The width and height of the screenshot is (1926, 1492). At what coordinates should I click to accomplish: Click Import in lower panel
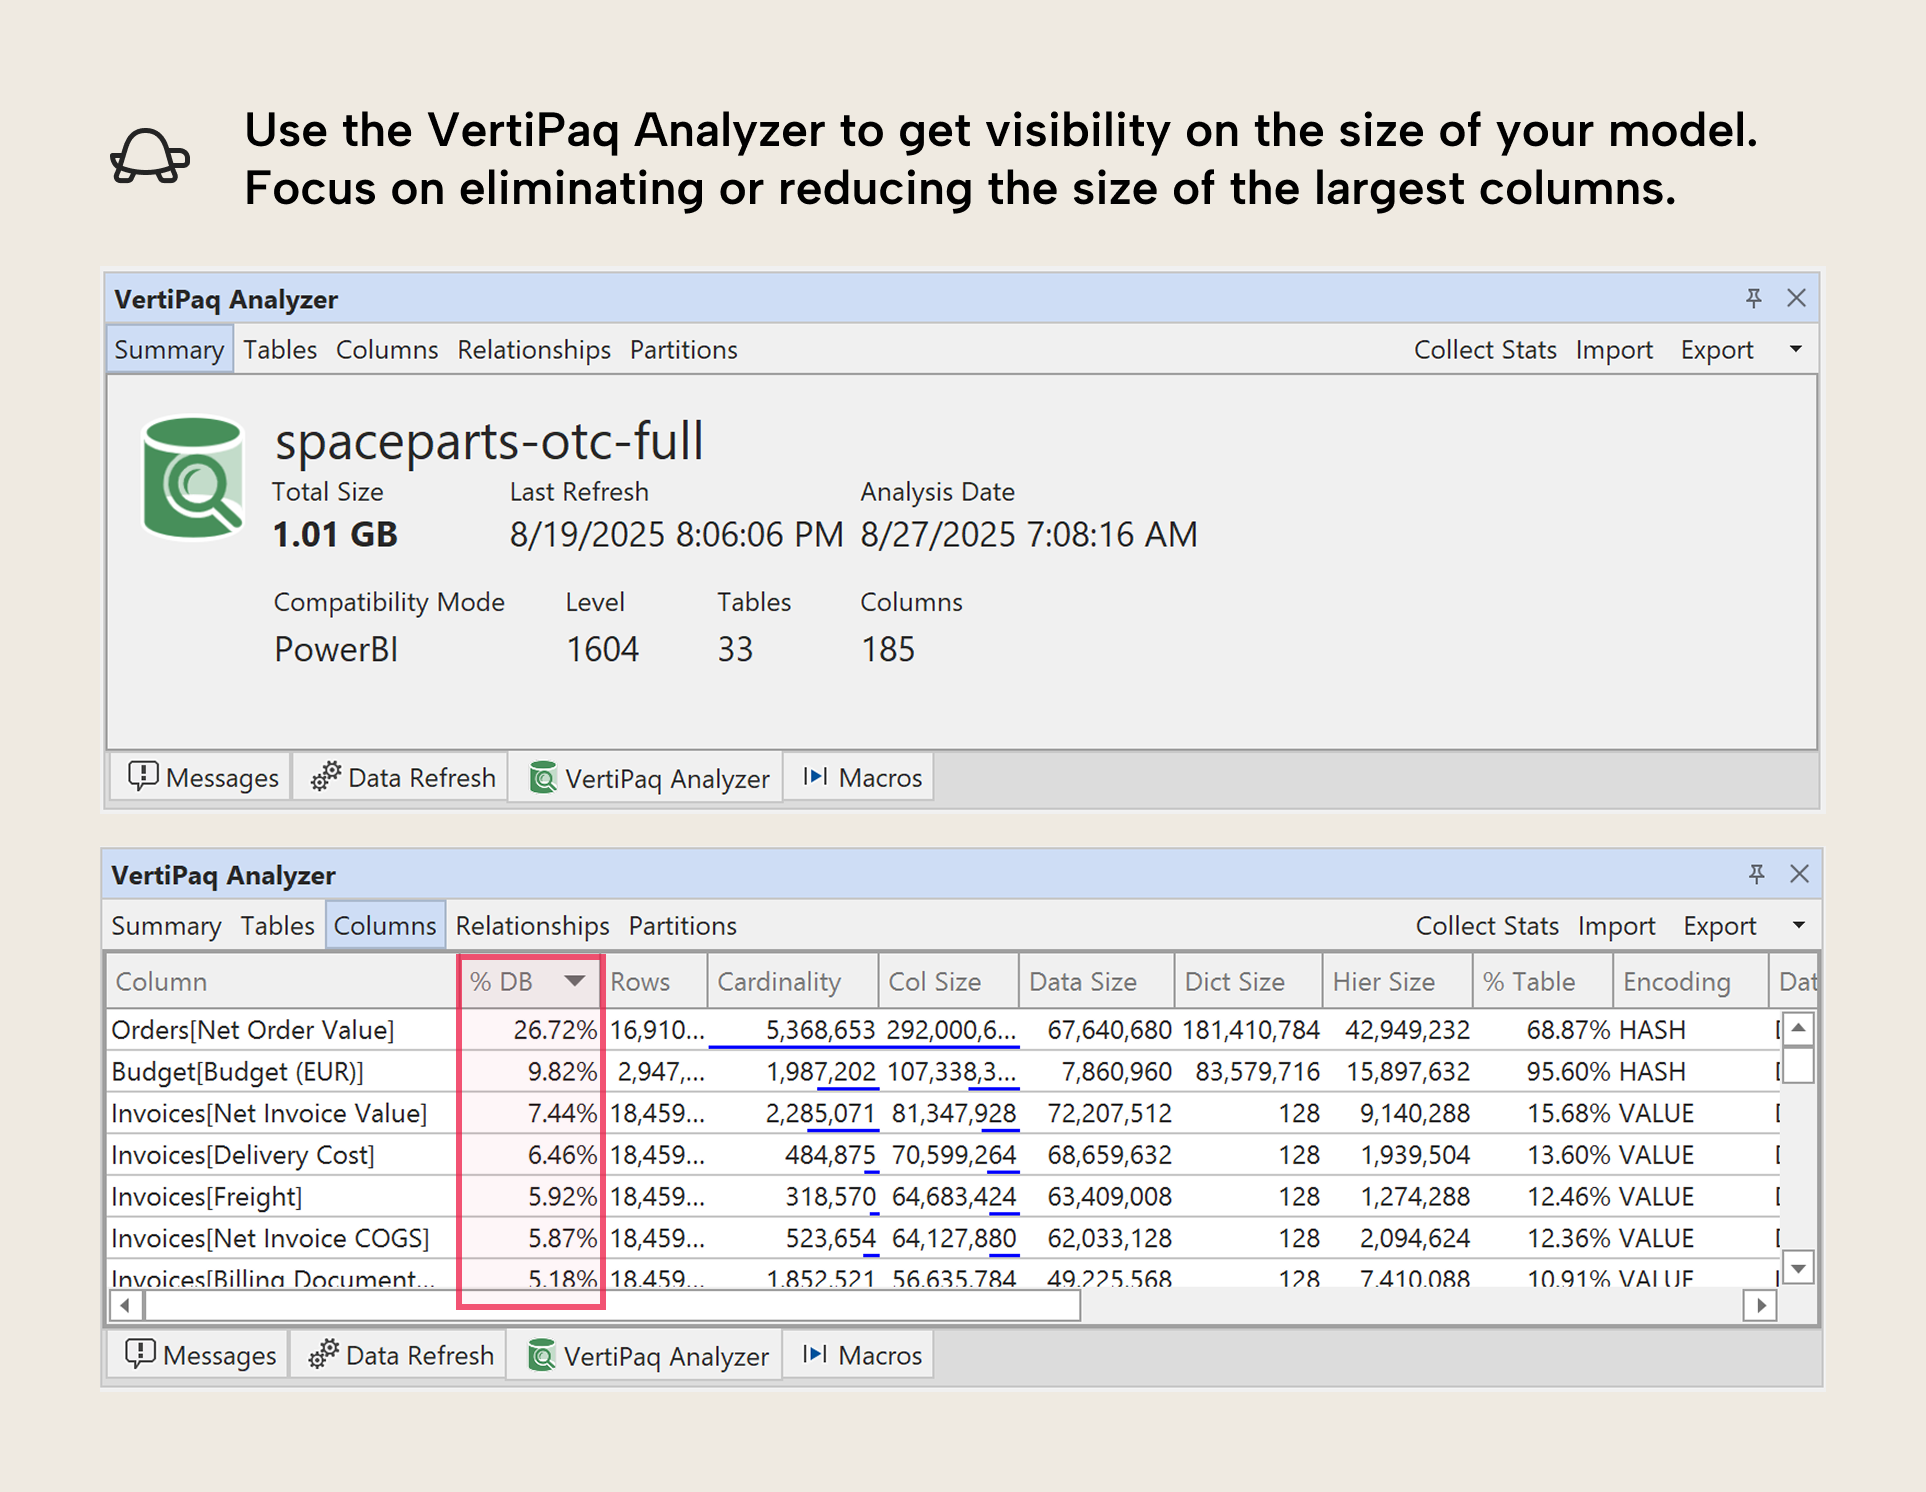pyautogui.click(x=1616, y=926)
